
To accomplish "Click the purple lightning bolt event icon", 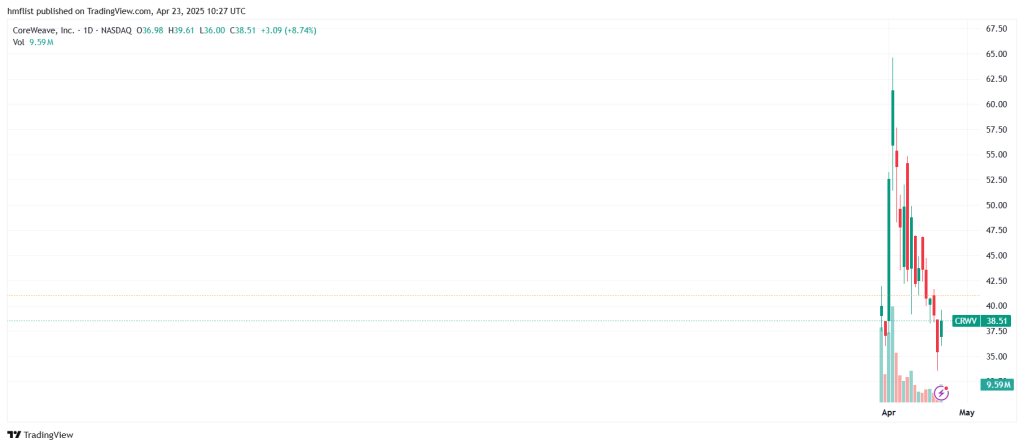I will (x=940, y=394).
